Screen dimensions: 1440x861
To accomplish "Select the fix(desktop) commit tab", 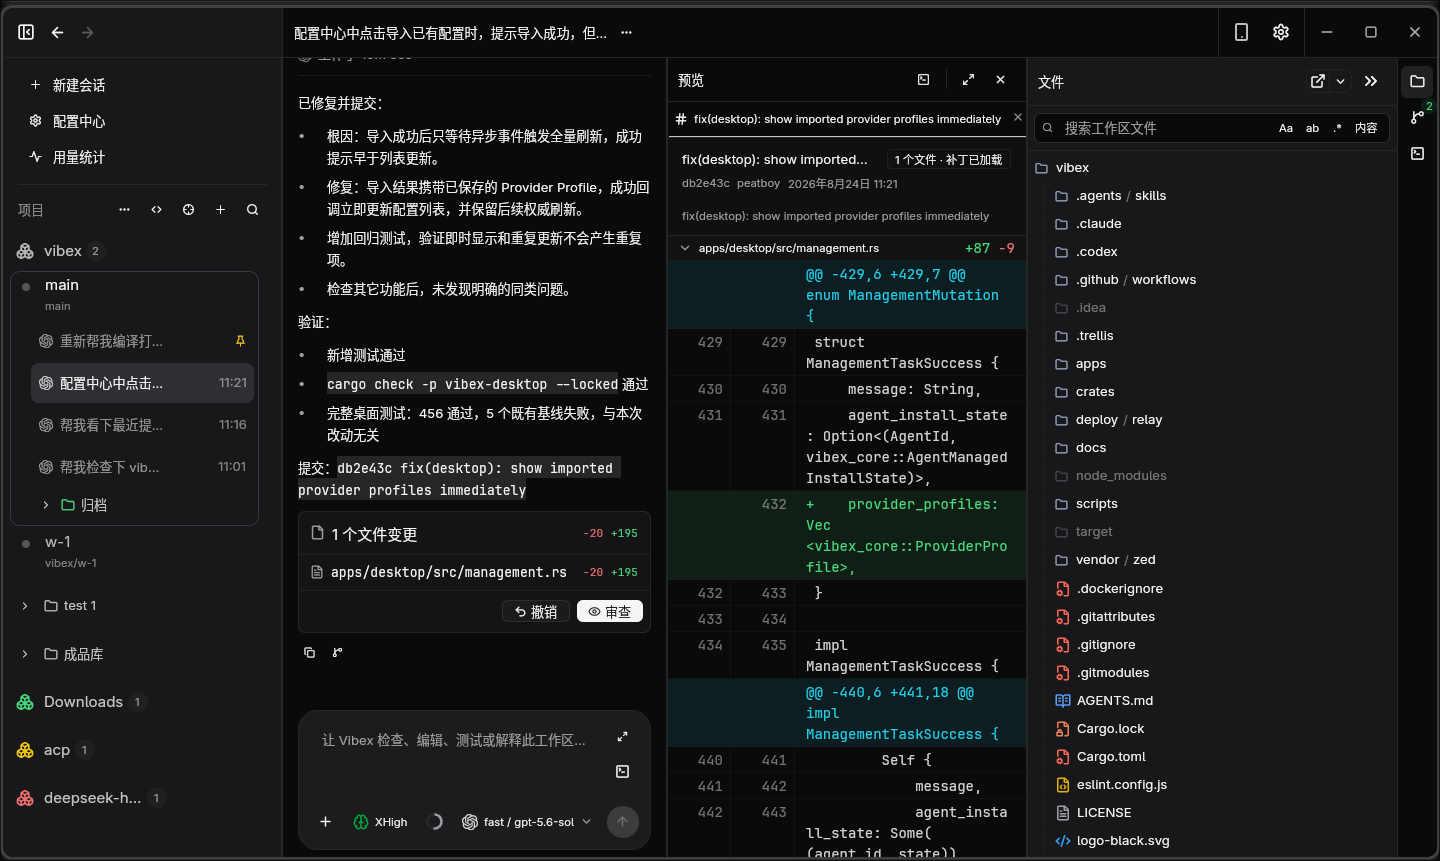I will click(839, 119).
